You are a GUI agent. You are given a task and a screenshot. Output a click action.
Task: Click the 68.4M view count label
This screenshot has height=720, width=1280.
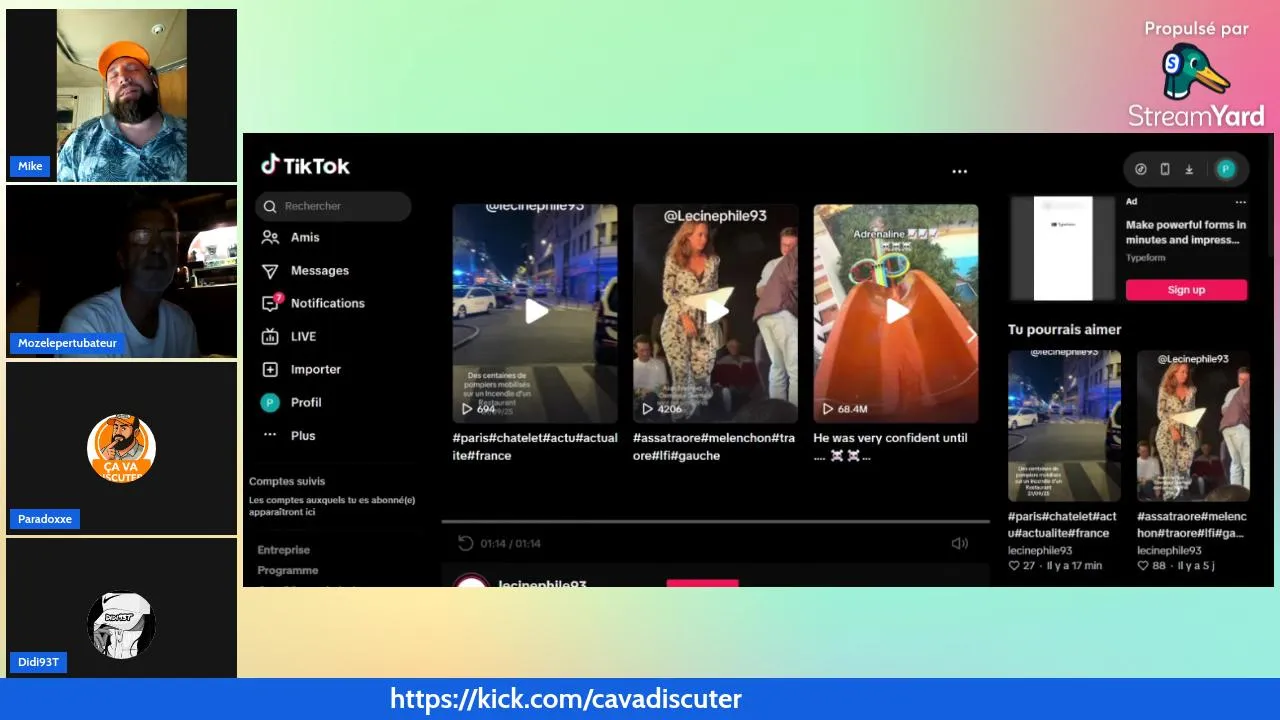coord(852,409)
